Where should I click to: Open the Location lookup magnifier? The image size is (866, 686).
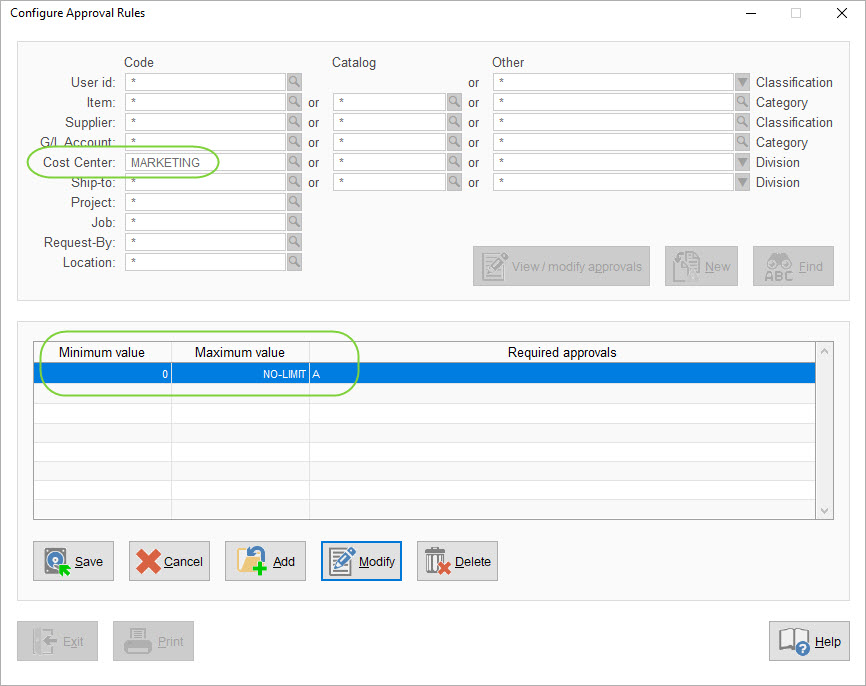point(296,262)
